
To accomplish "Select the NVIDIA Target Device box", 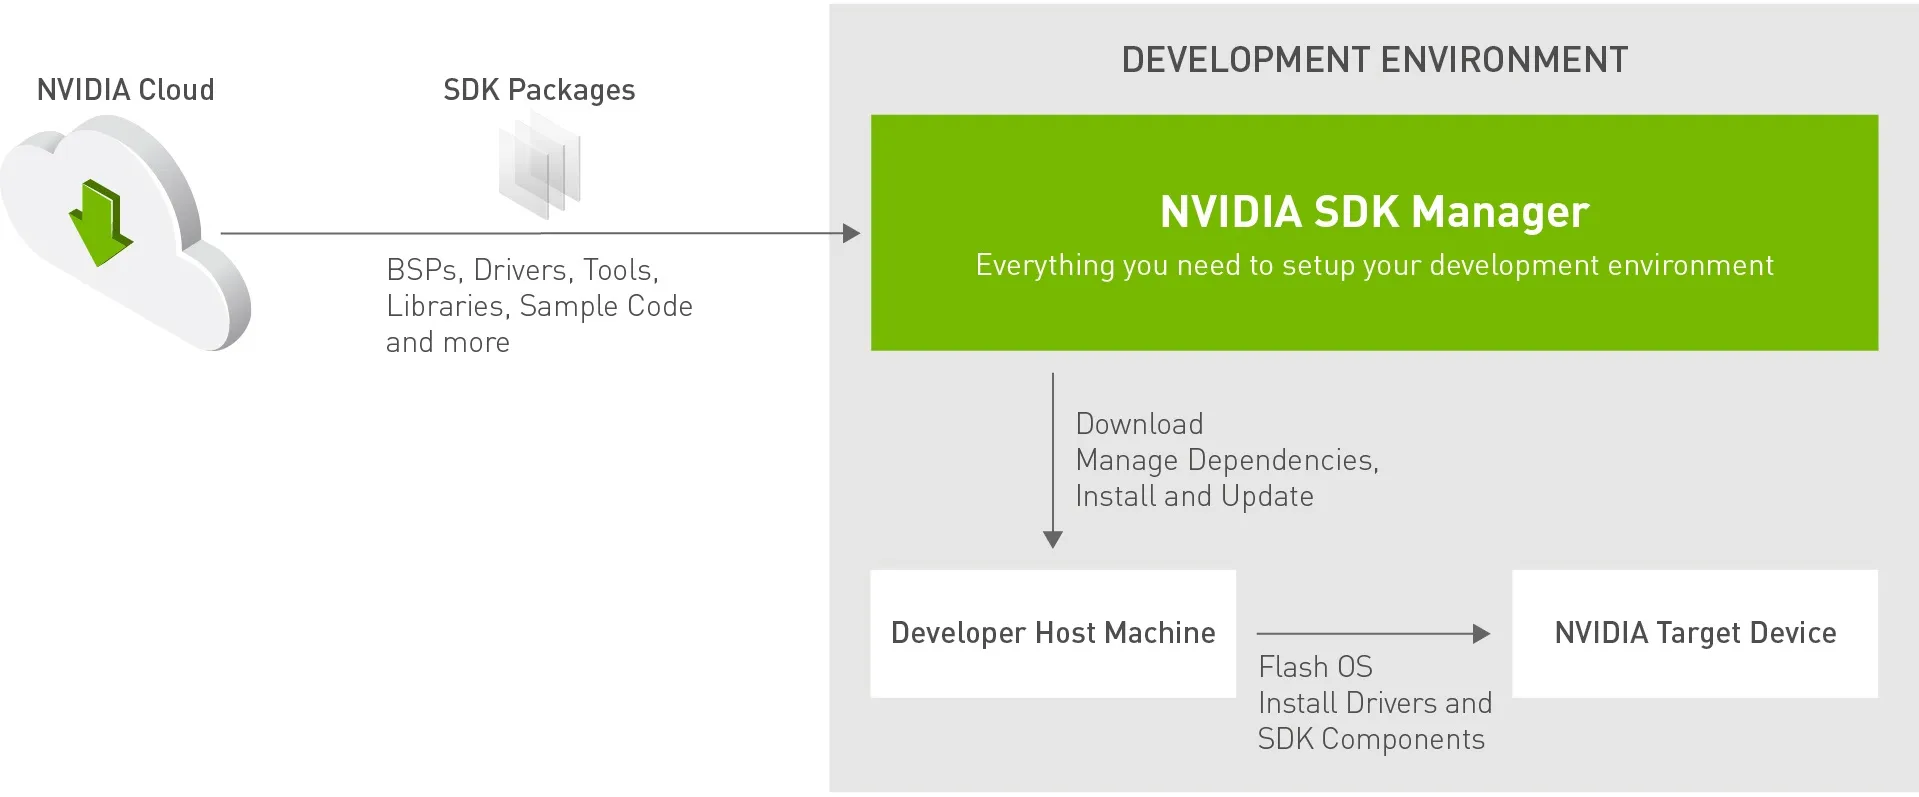I will (x=1695, y=633).
